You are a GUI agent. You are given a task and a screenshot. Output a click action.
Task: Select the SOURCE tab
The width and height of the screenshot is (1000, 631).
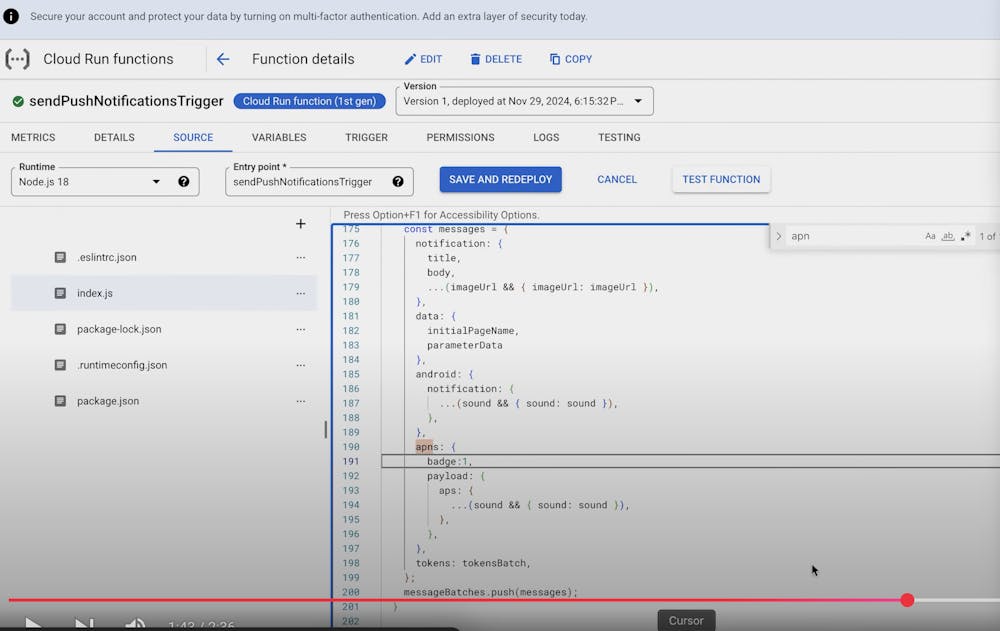point(193,137)
